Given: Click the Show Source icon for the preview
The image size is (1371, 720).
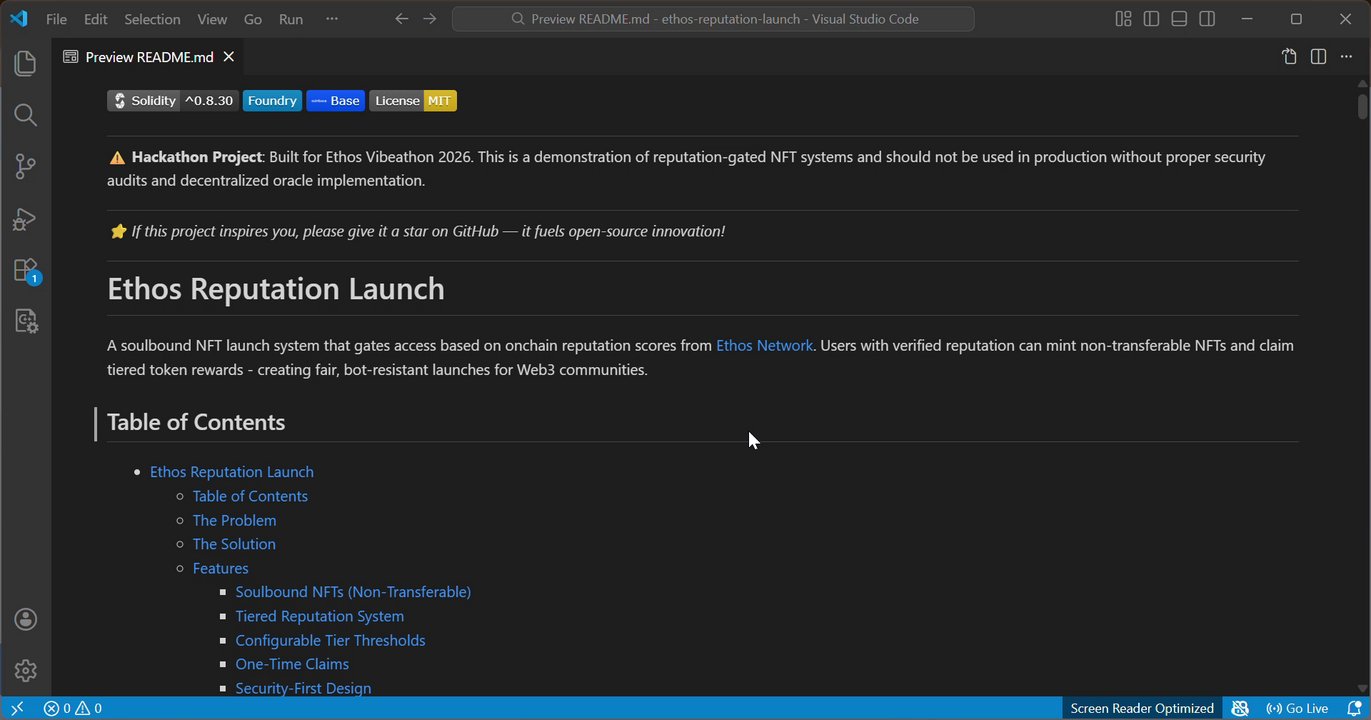Looking at the screenshot, I should pyautogui.click(x=1290, y=57).
